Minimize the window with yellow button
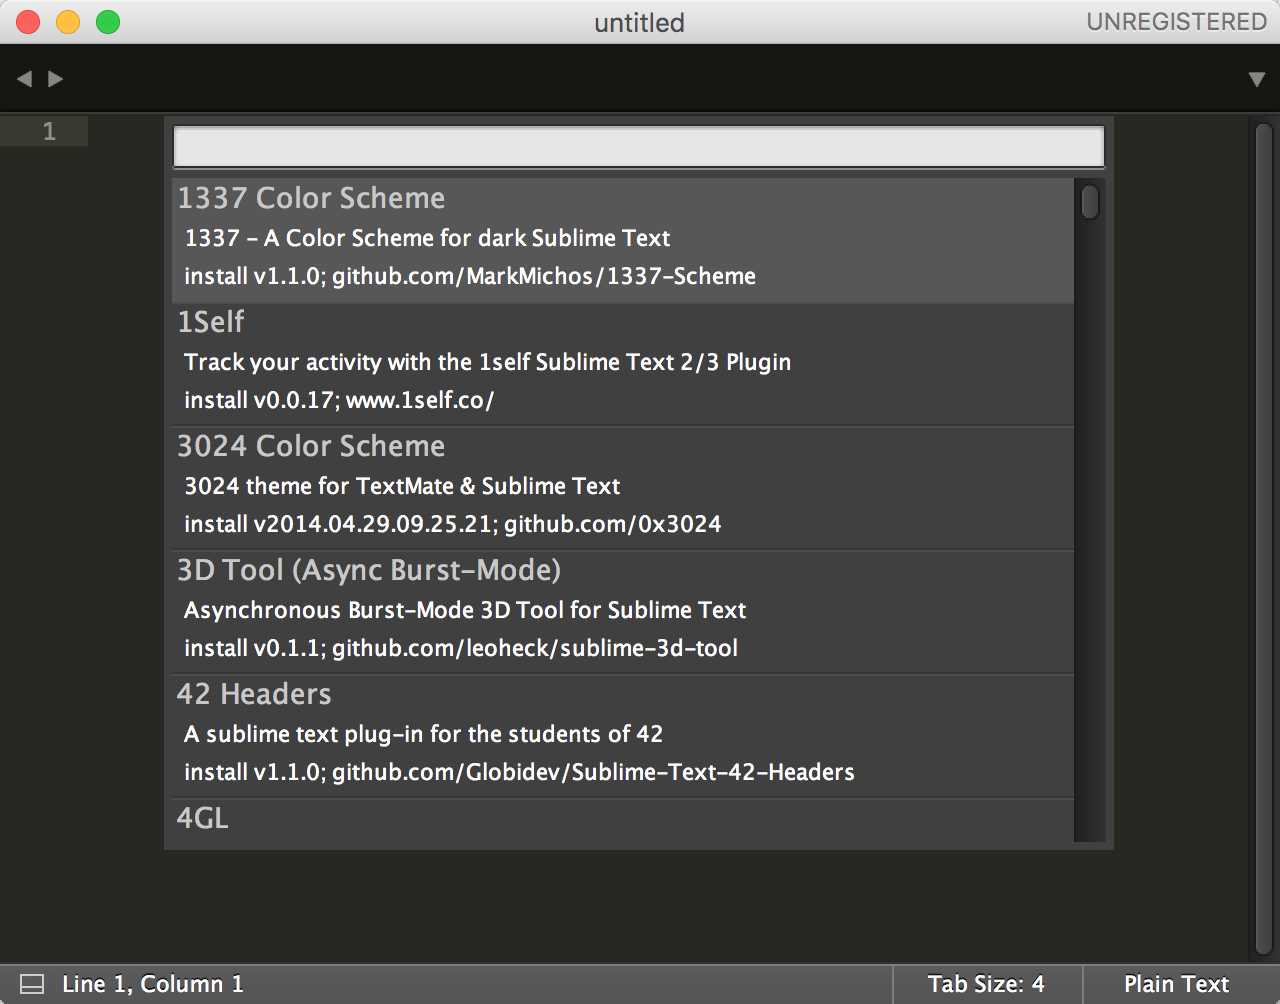Viewport: 1280px width, 1004px height. pyautogui.click(x=68, y=22)
